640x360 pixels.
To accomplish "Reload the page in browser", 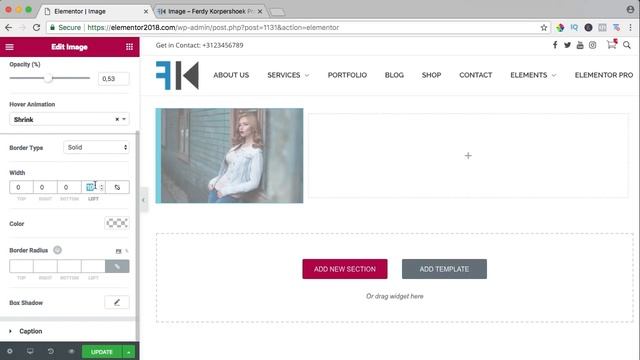I will coord(36,27).
